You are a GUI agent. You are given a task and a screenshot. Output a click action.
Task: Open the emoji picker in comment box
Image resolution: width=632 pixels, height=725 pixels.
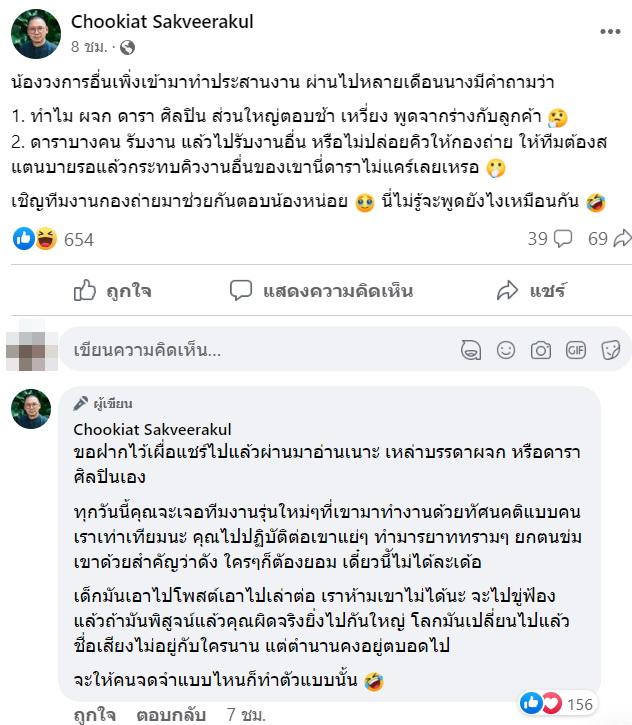pos(506,351)
